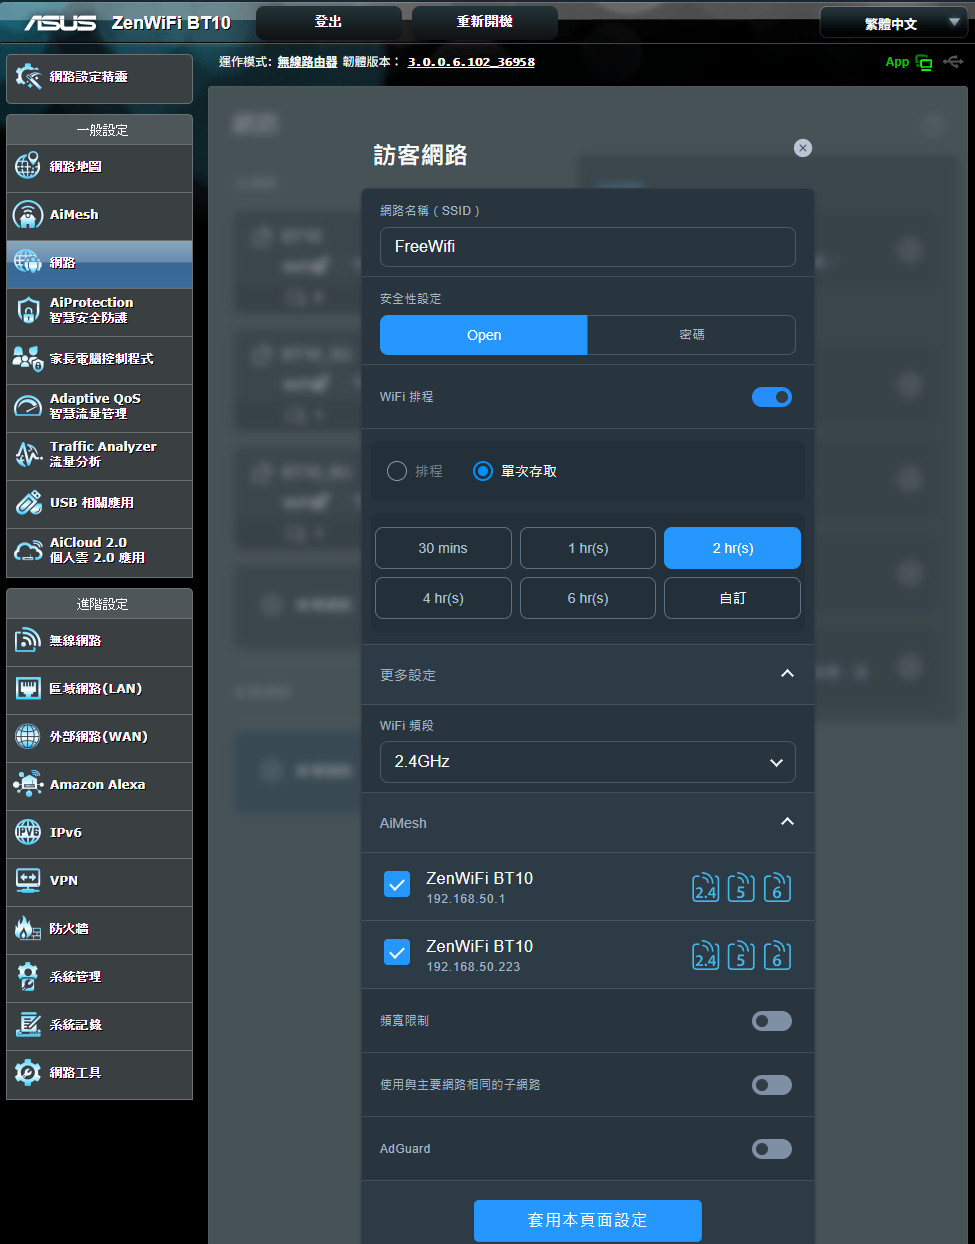Click the system log (系統記錄) icon
This screenshot has height=1244, width=975.
coord(28,1024)
